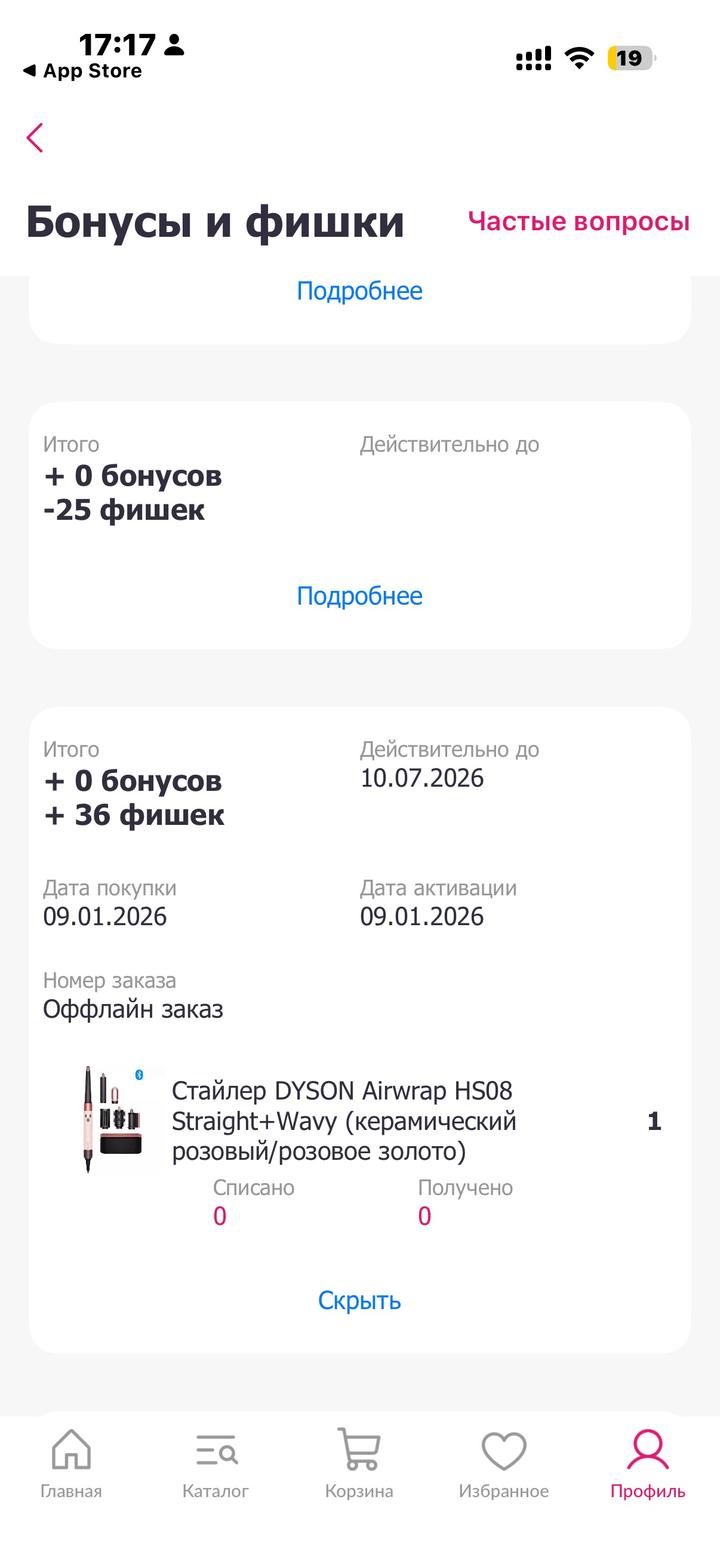Tap the cellular signal bars

(533, 59)
